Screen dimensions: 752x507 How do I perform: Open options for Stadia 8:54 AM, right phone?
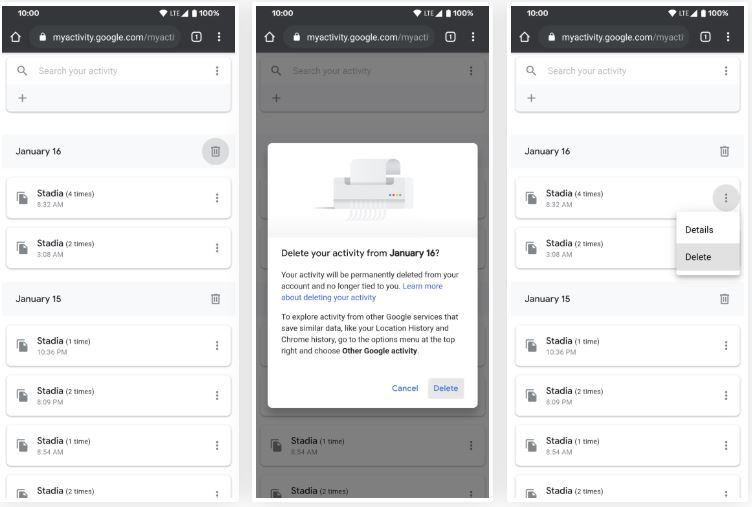726,445
